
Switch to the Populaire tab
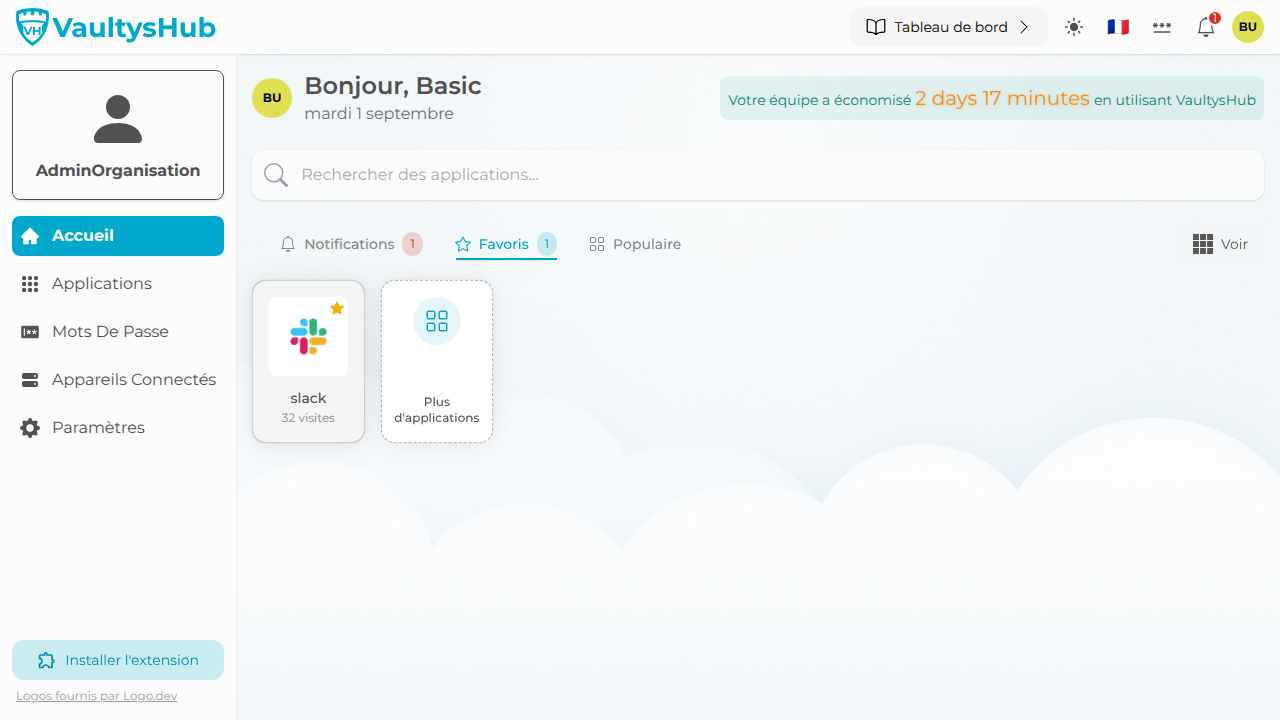(x=635, y=244)
